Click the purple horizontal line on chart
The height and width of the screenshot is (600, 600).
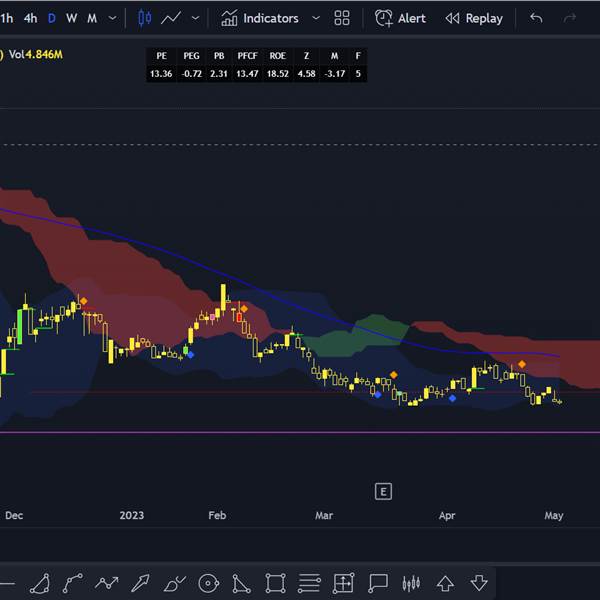[300, 432]
